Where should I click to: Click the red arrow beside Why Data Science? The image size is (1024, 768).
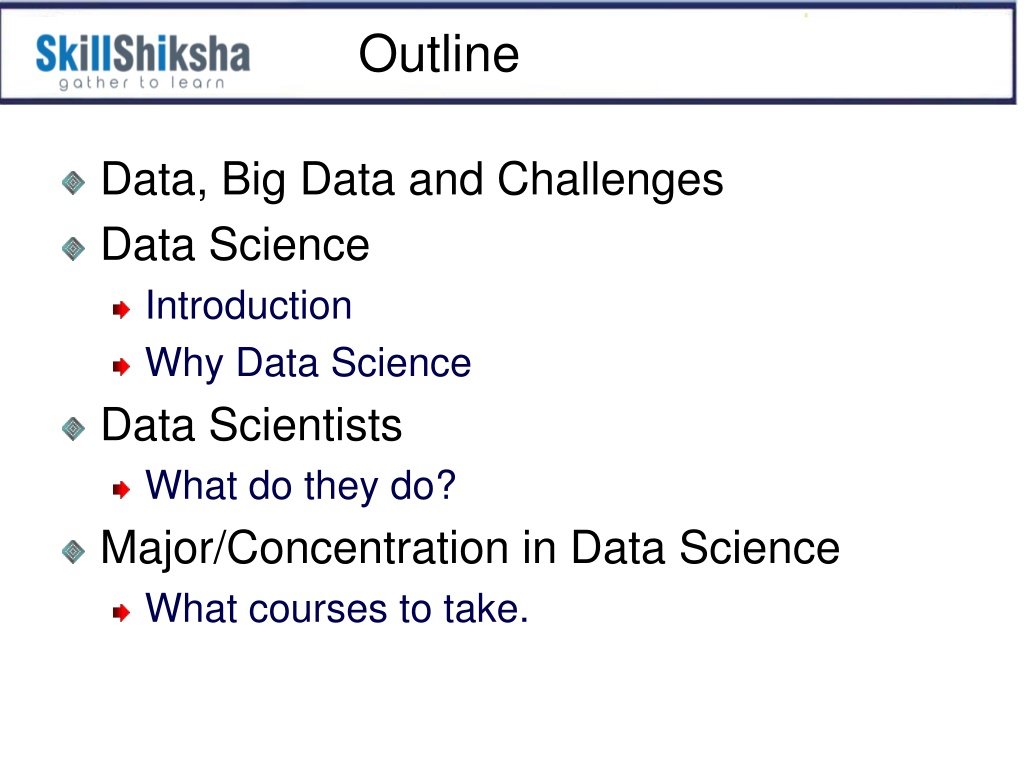coord(121,366)
